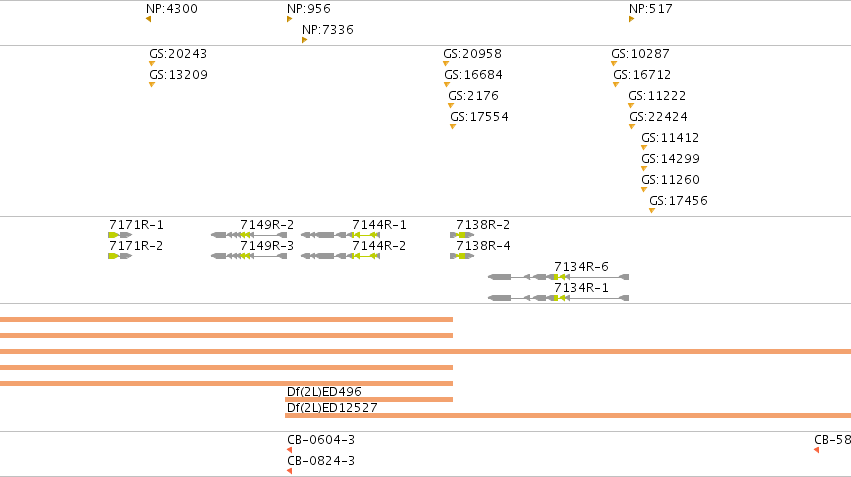Select the GS:13209 insertion triangle
Viewport: 851px width, 477px height.
point(152,85)
